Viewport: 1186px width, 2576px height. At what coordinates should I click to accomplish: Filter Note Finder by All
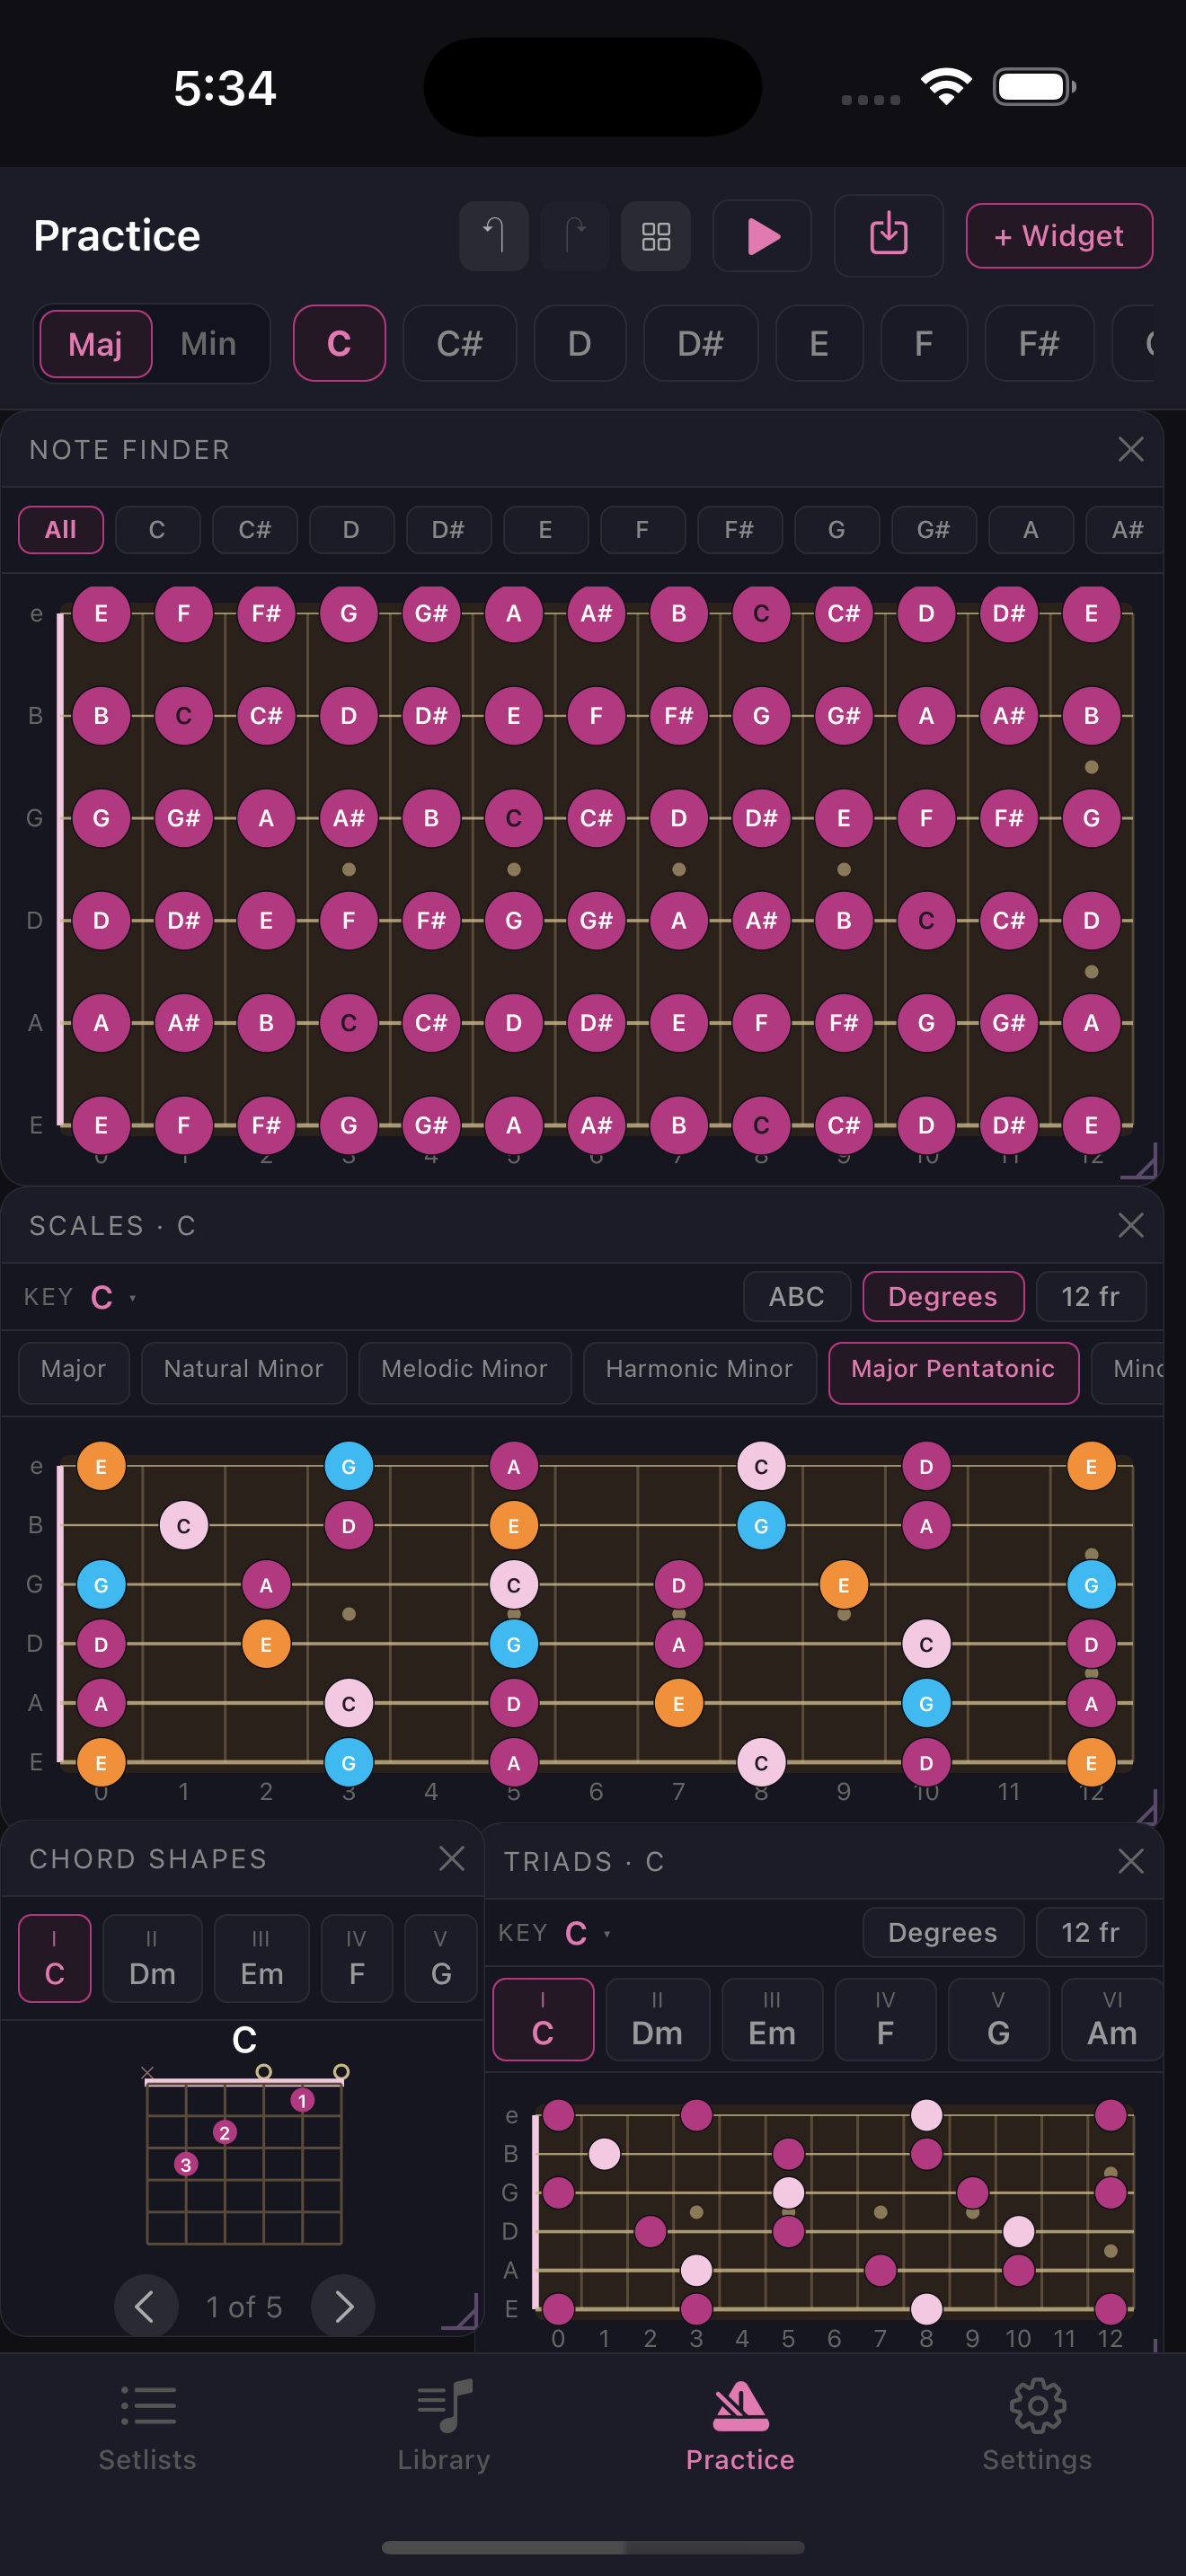point(61,530)
